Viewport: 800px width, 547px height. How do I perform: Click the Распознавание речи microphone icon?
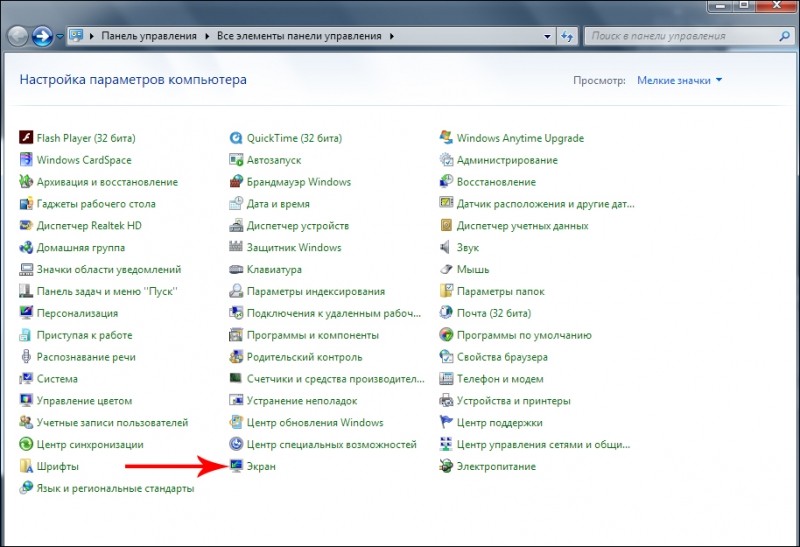[x=26, y=357]
